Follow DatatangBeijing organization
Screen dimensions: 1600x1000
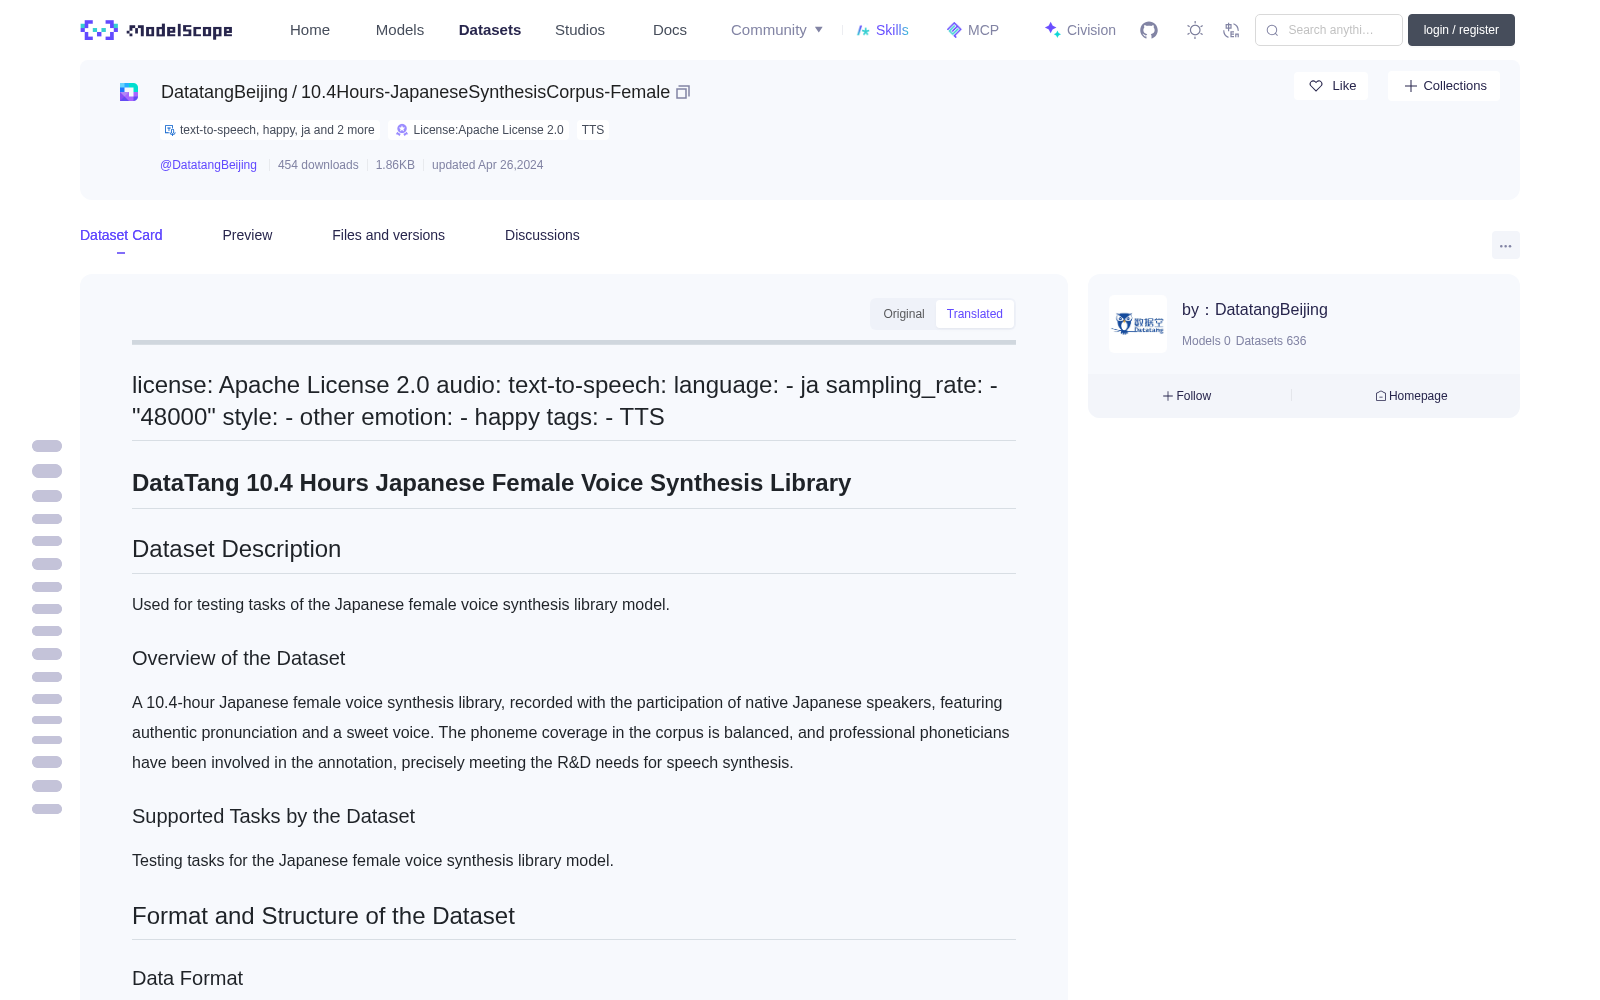[x=1187, y=396]
